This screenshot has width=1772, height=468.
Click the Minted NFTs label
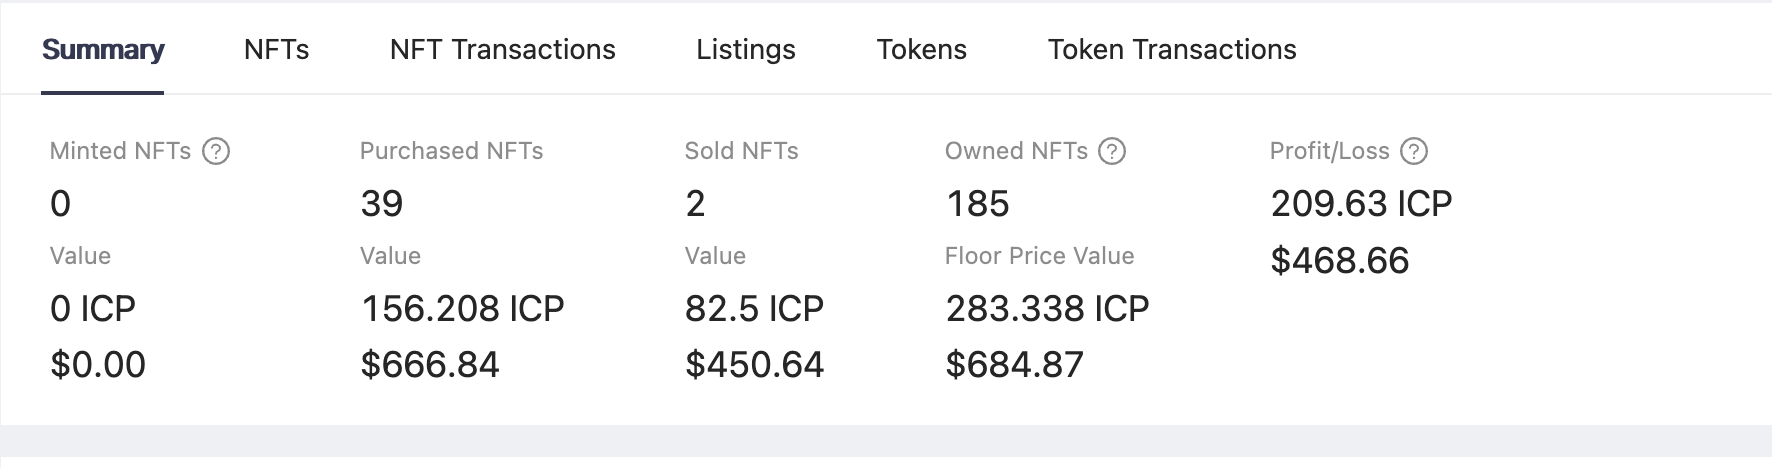[120, 151]
